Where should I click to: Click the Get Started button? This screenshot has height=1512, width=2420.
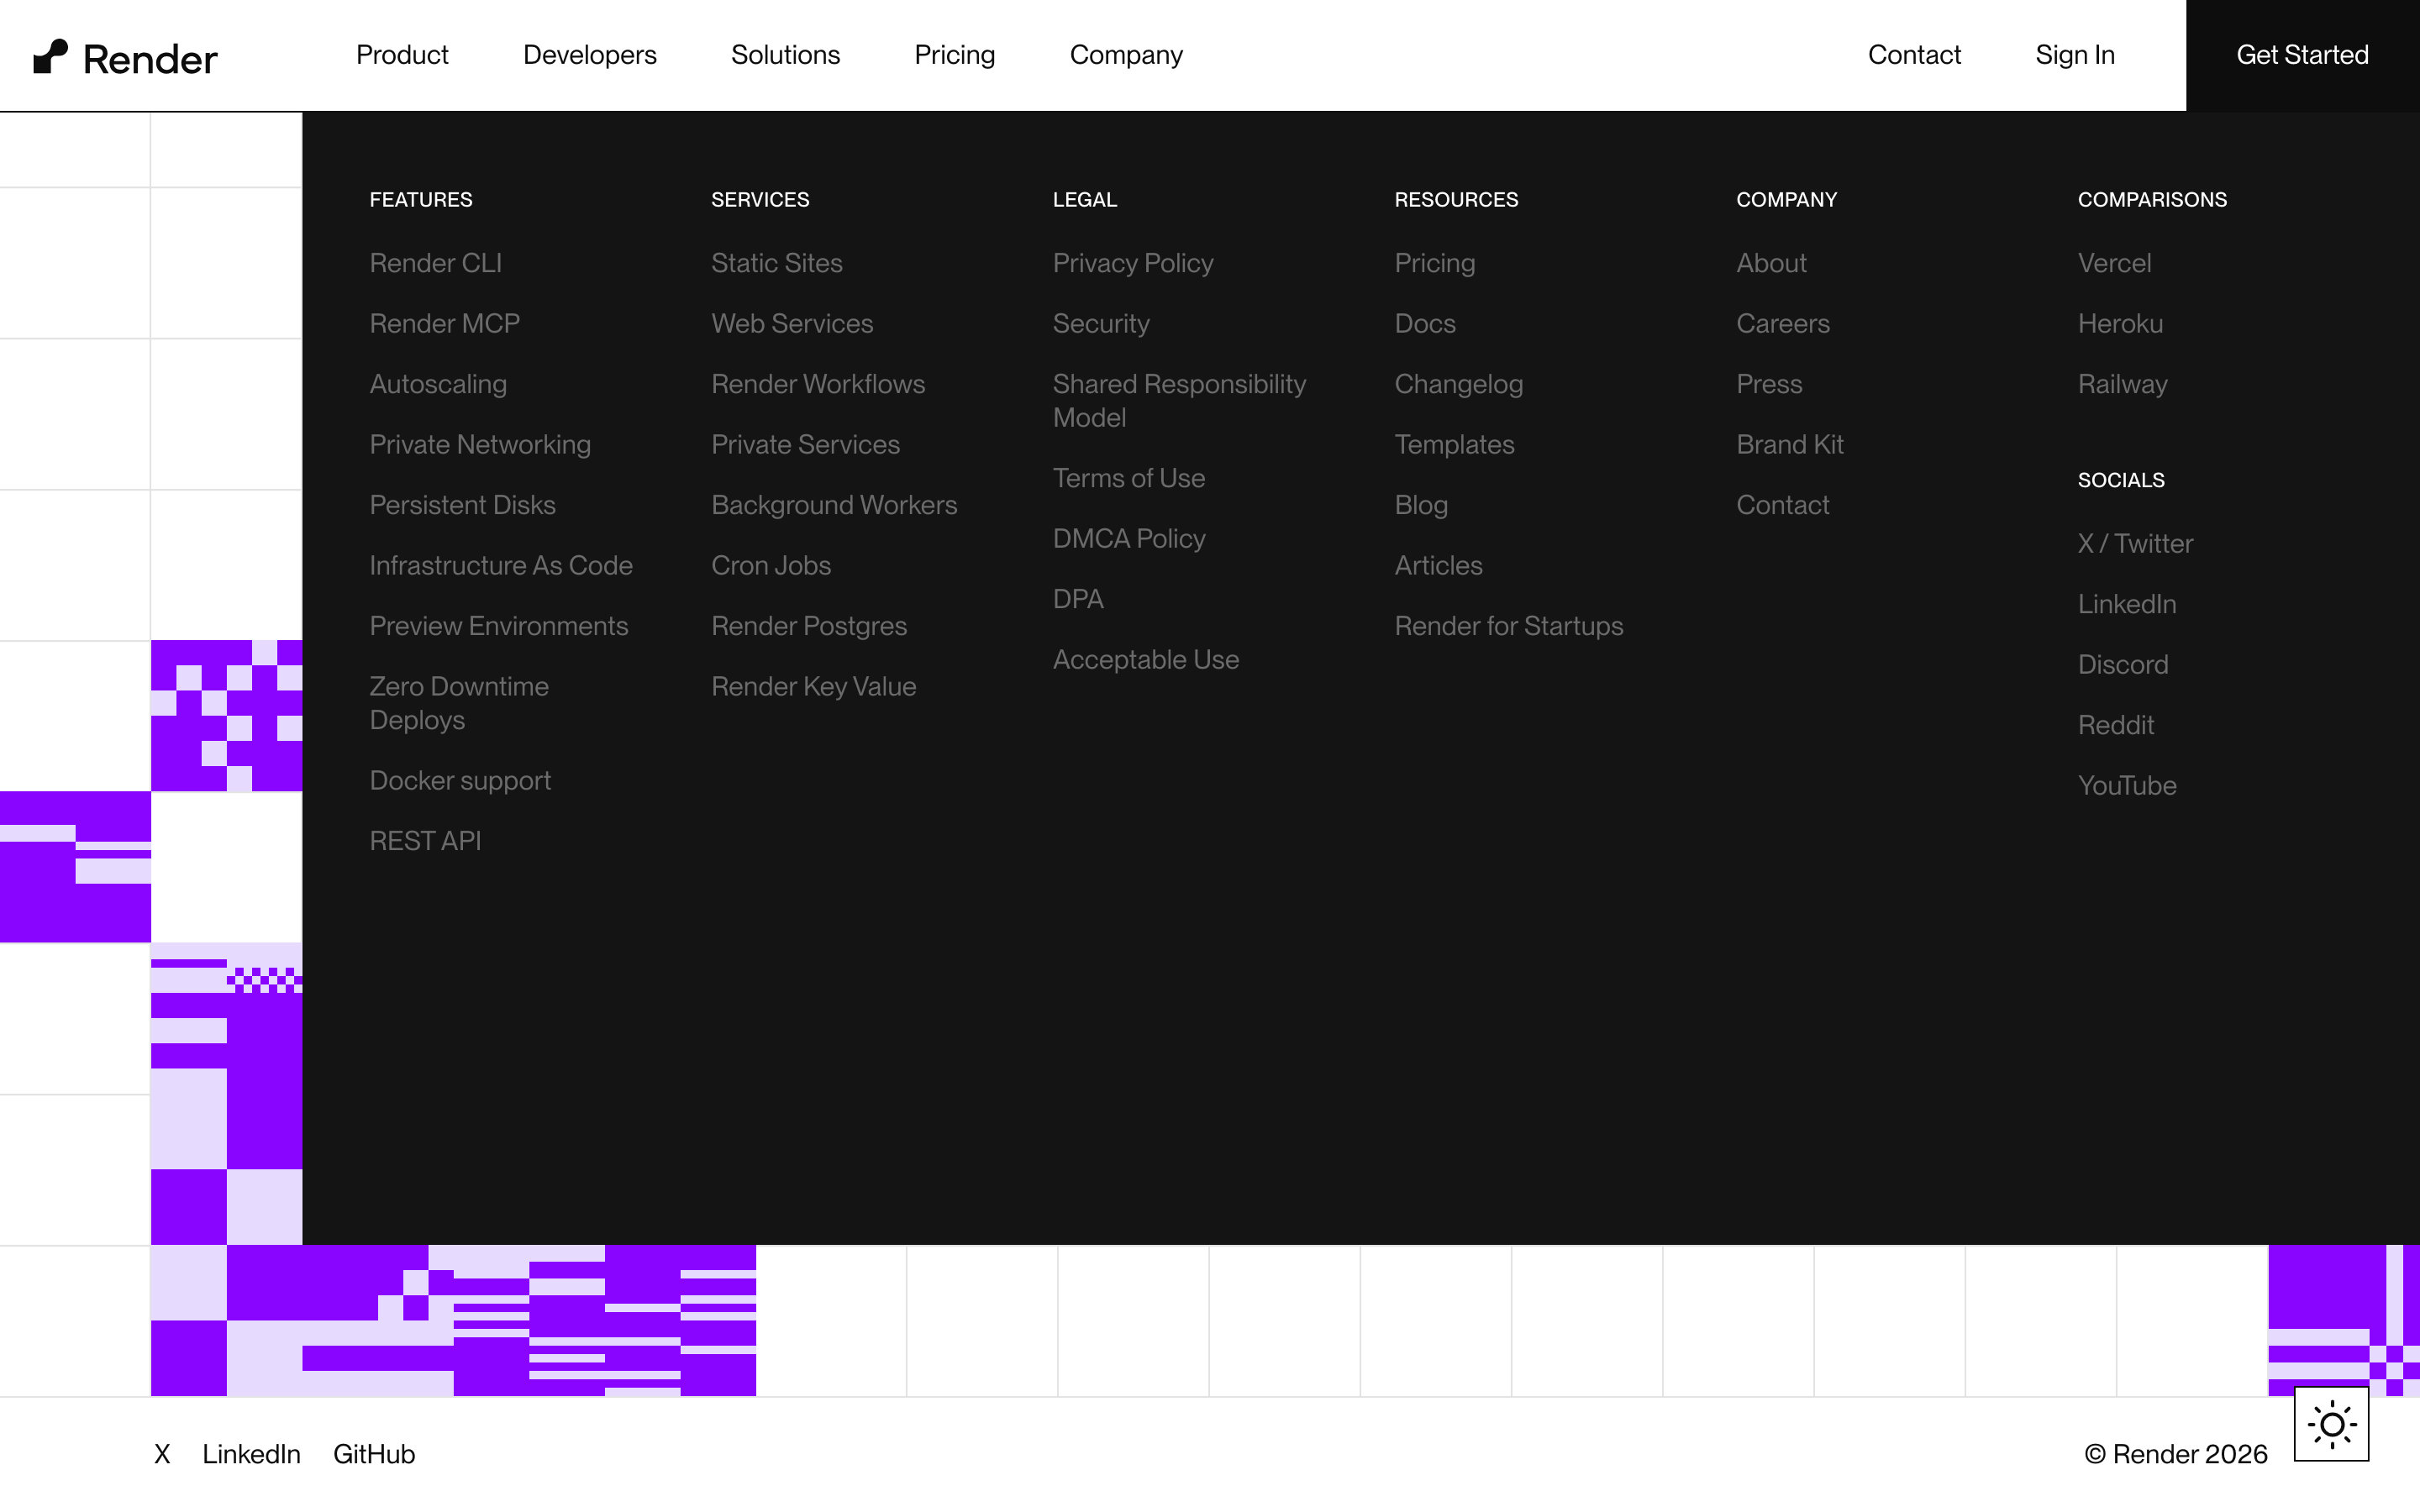(x=2302, y=55)
